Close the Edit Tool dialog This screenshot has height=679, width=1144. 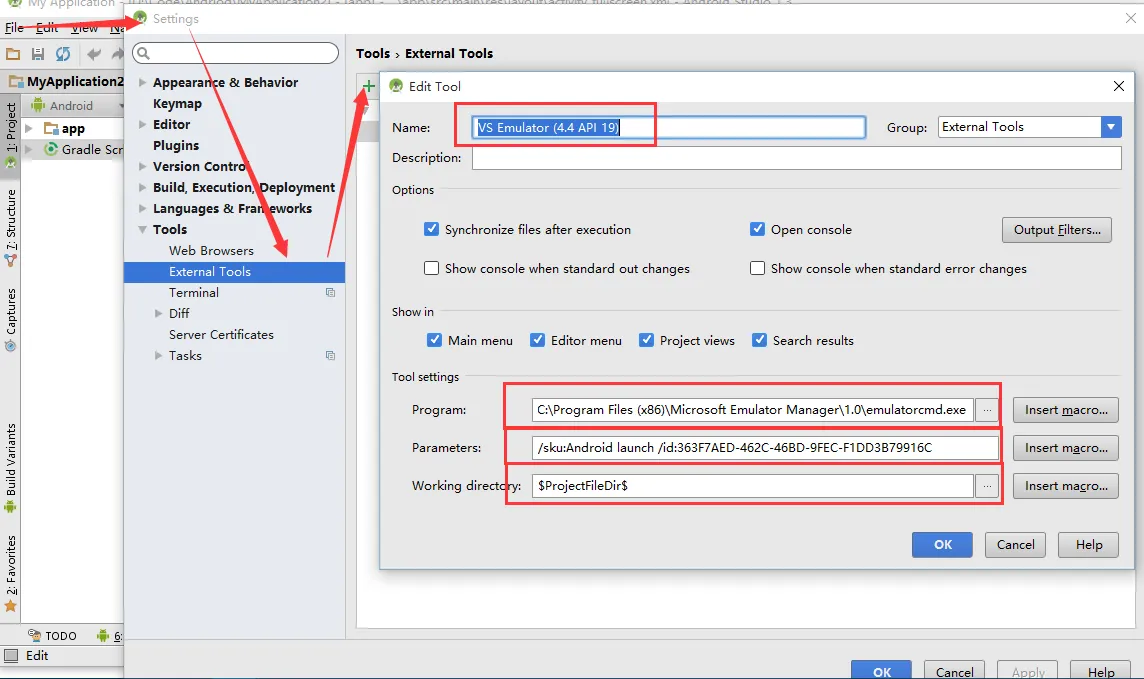tap(1118, 86)
